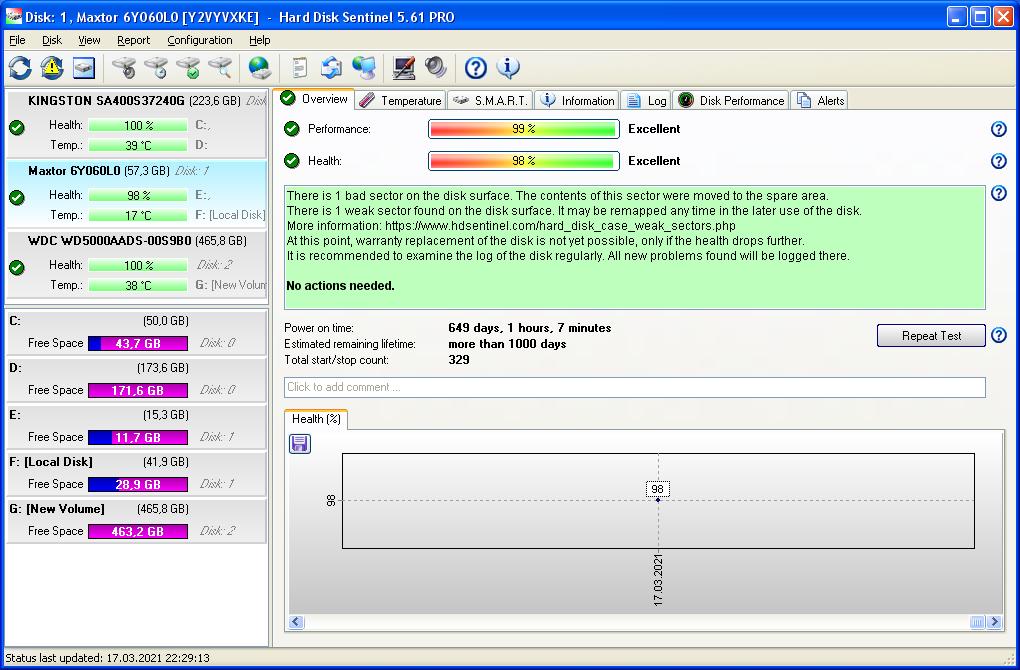Click the chart scrollbar left arrow
This screenshot has height=670, width=1020.
click(x=297, y=622)
